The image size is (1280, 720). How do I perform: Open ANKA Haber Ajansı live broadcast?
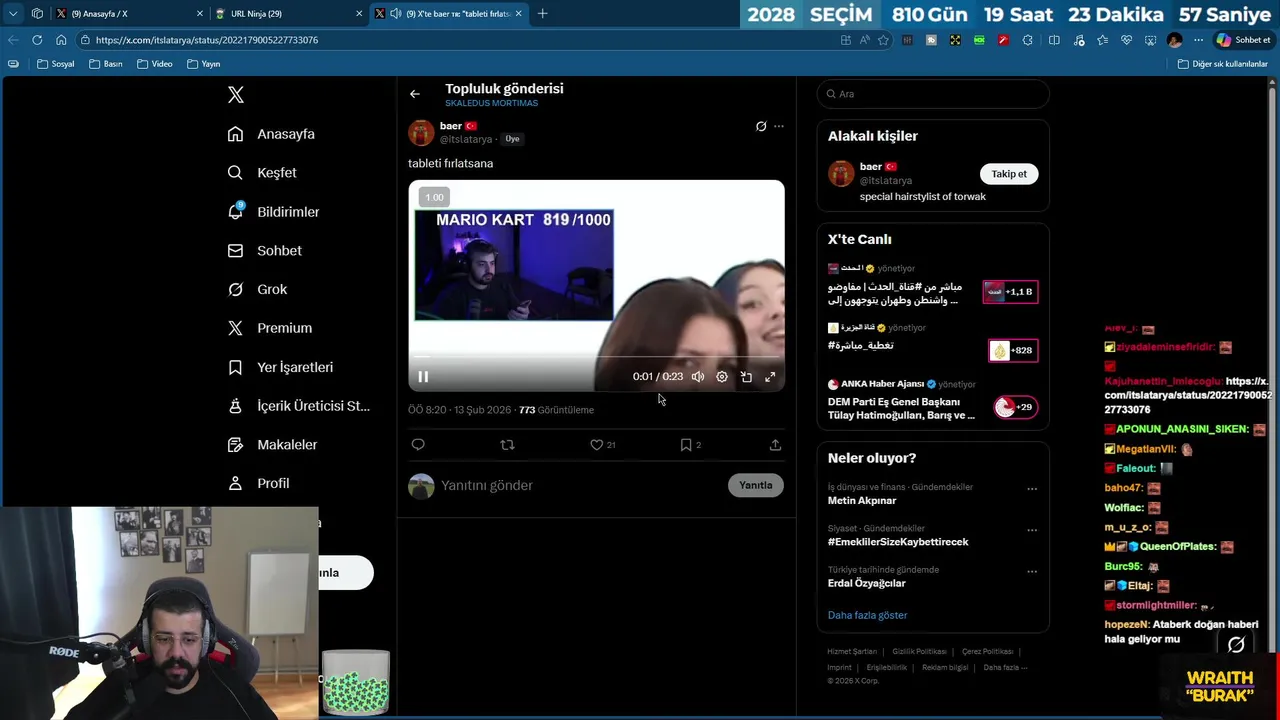932,400
